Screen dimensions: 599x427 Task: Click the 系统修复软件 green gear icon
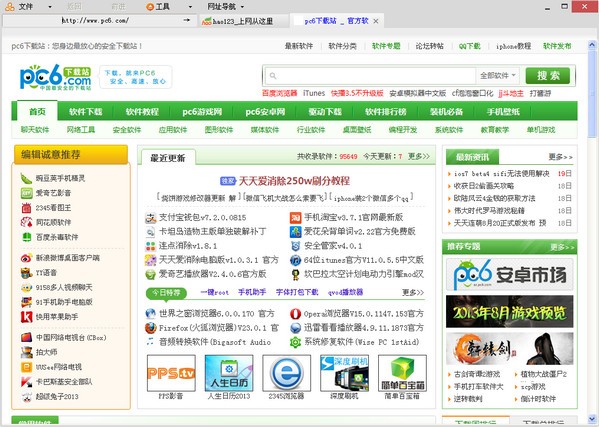click(x=295, y=342)
